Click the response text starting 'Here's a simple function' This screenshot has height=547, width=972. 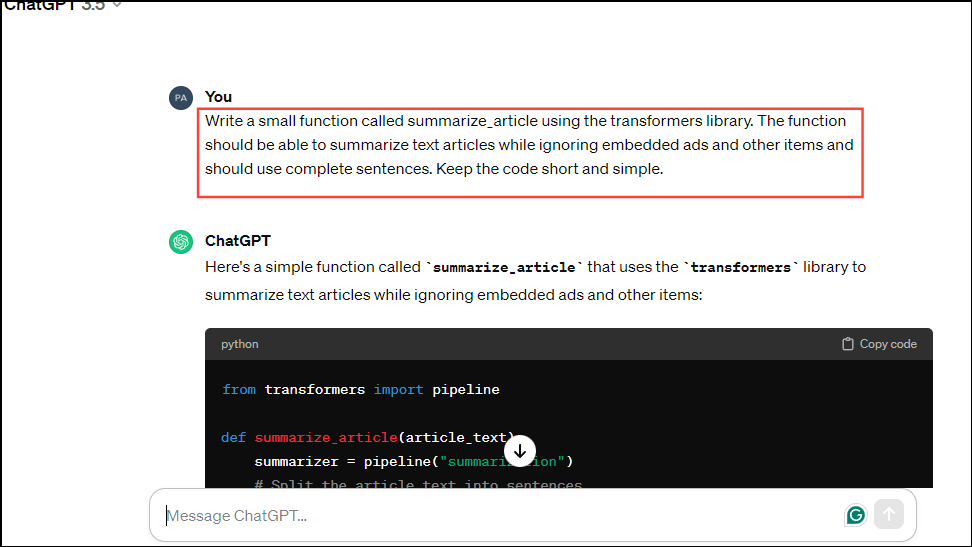coord(536,281)
